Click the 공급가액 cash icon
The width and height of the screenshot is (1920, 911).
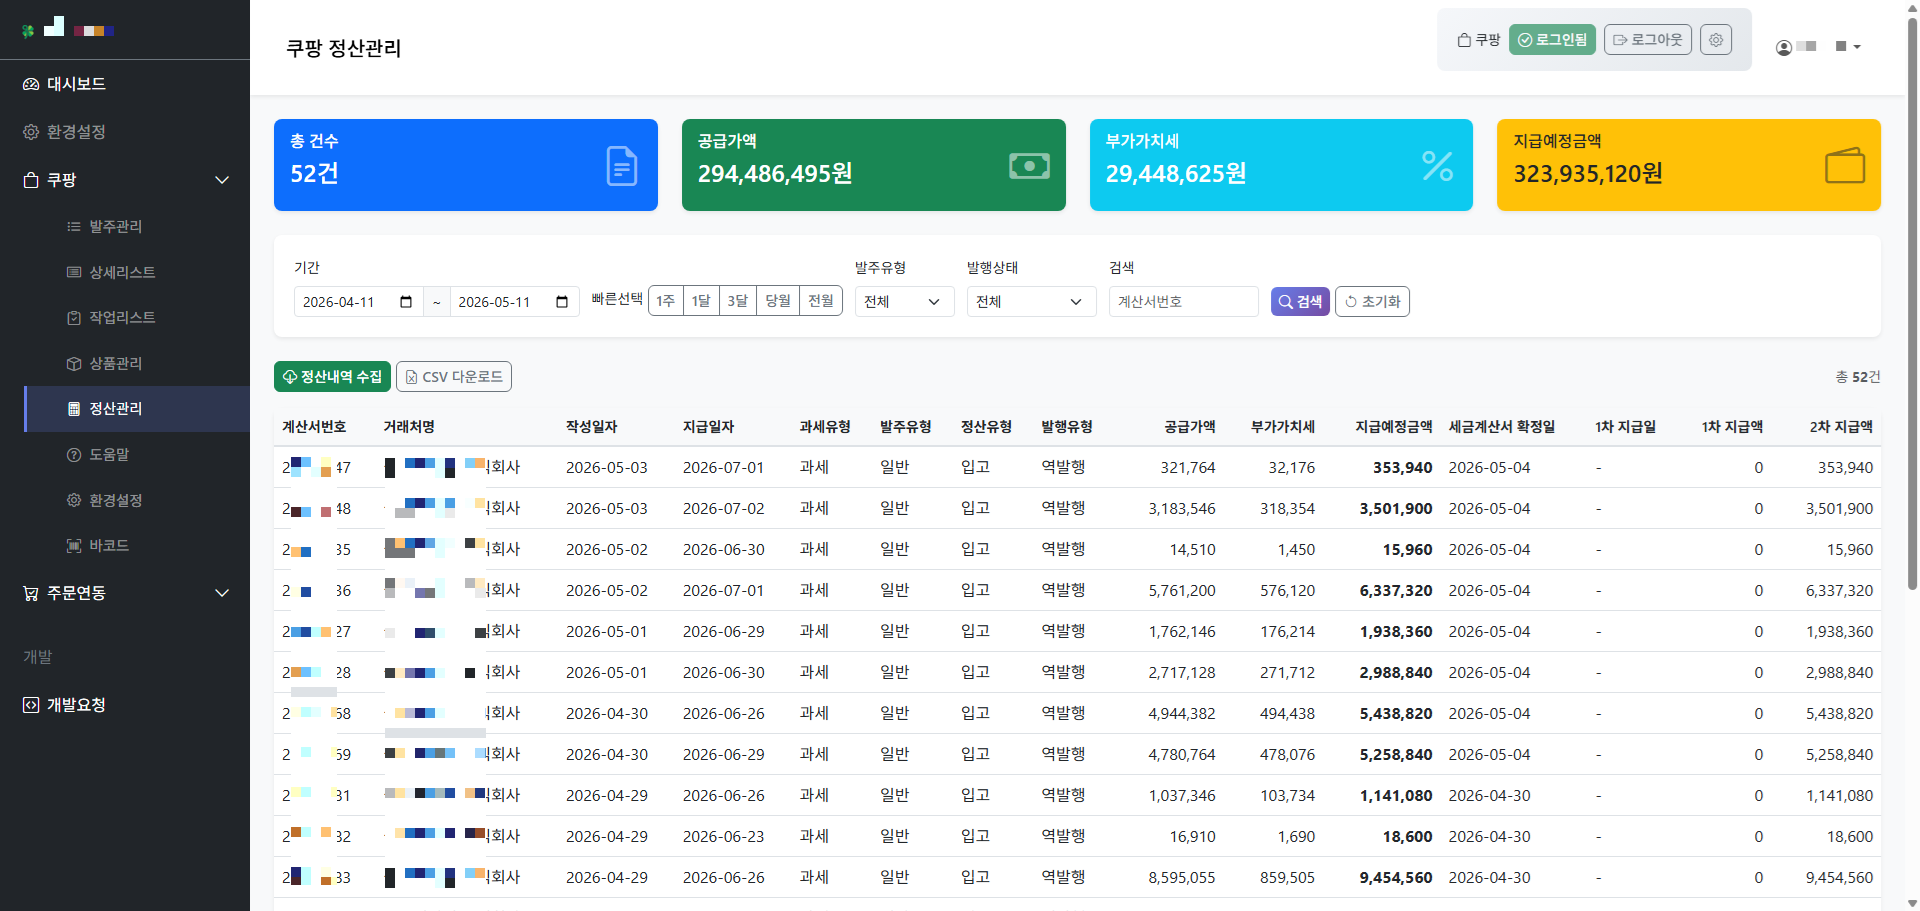1029,166
